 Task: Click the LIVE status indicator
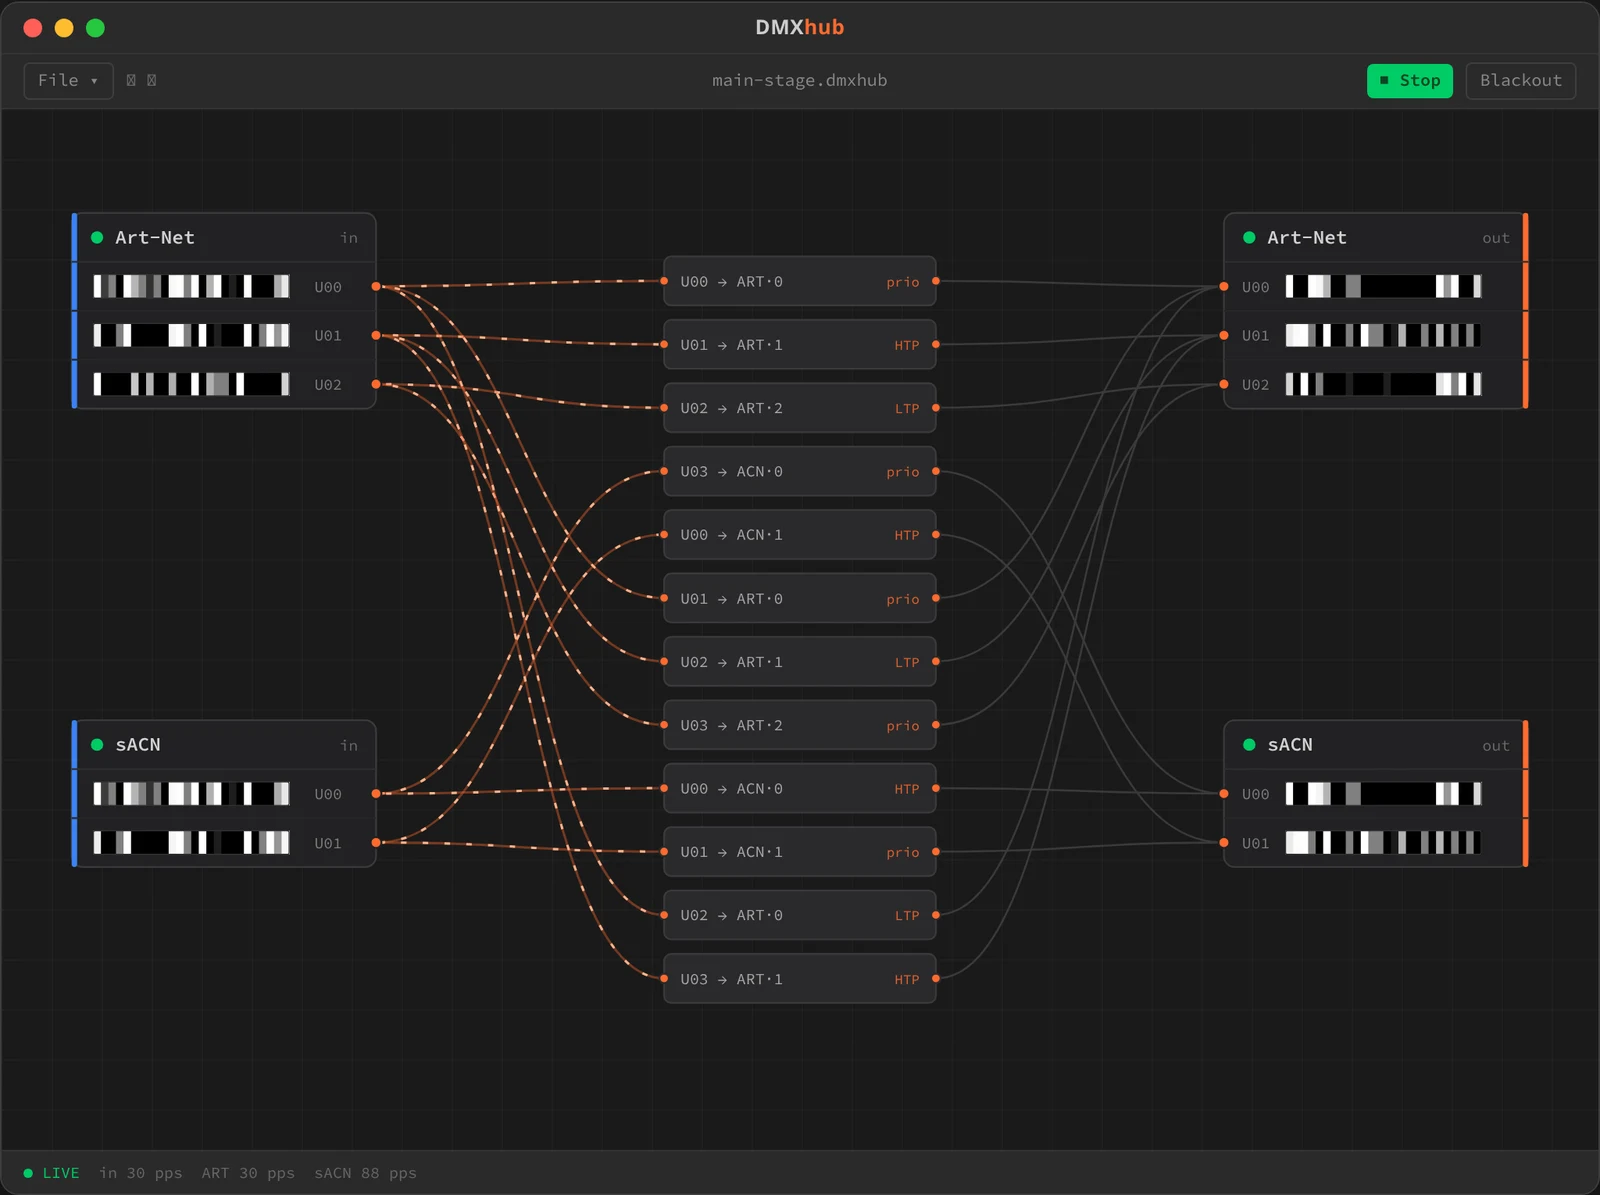[51, 1173]
